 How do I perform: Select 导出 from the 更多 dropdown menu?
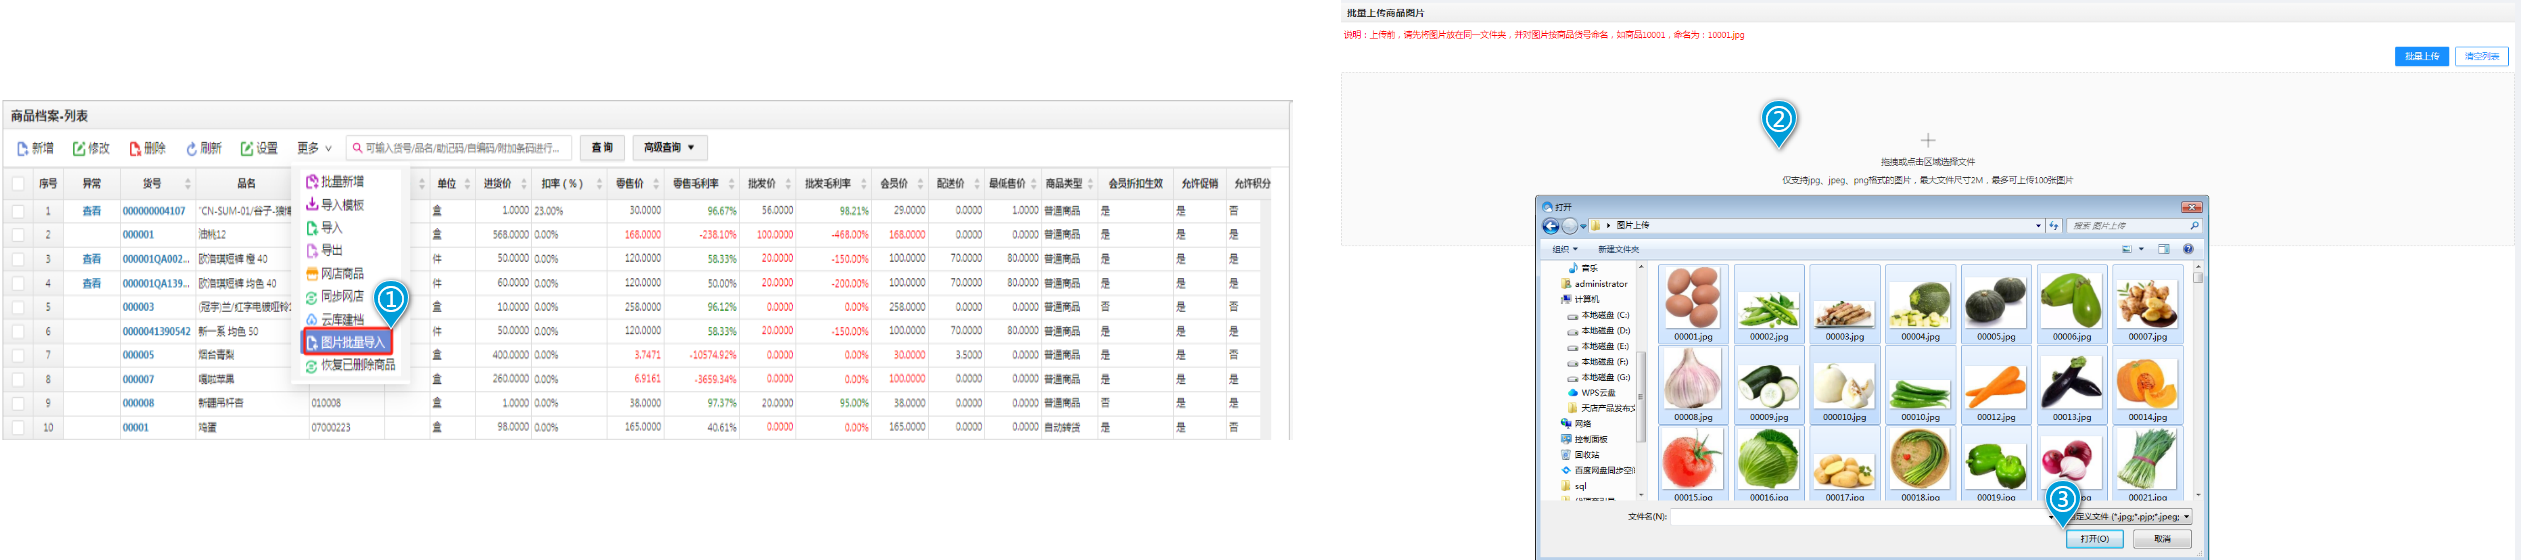pyautogui.click(x=324, y=251)
